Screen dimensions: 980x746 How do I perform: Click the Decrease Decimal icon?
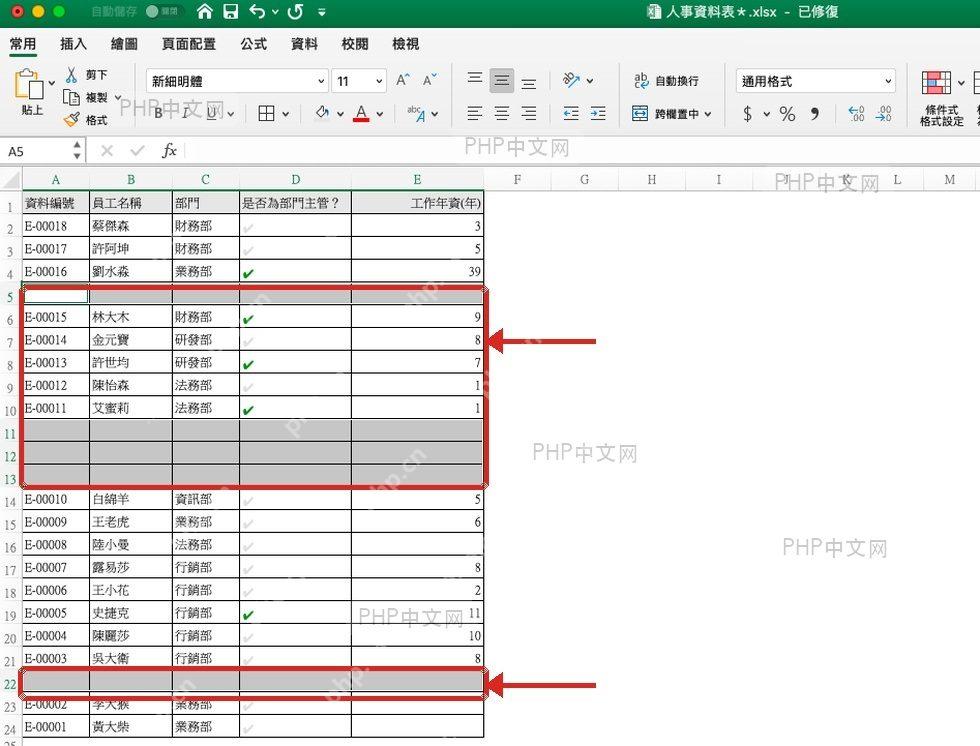[884, 114]
